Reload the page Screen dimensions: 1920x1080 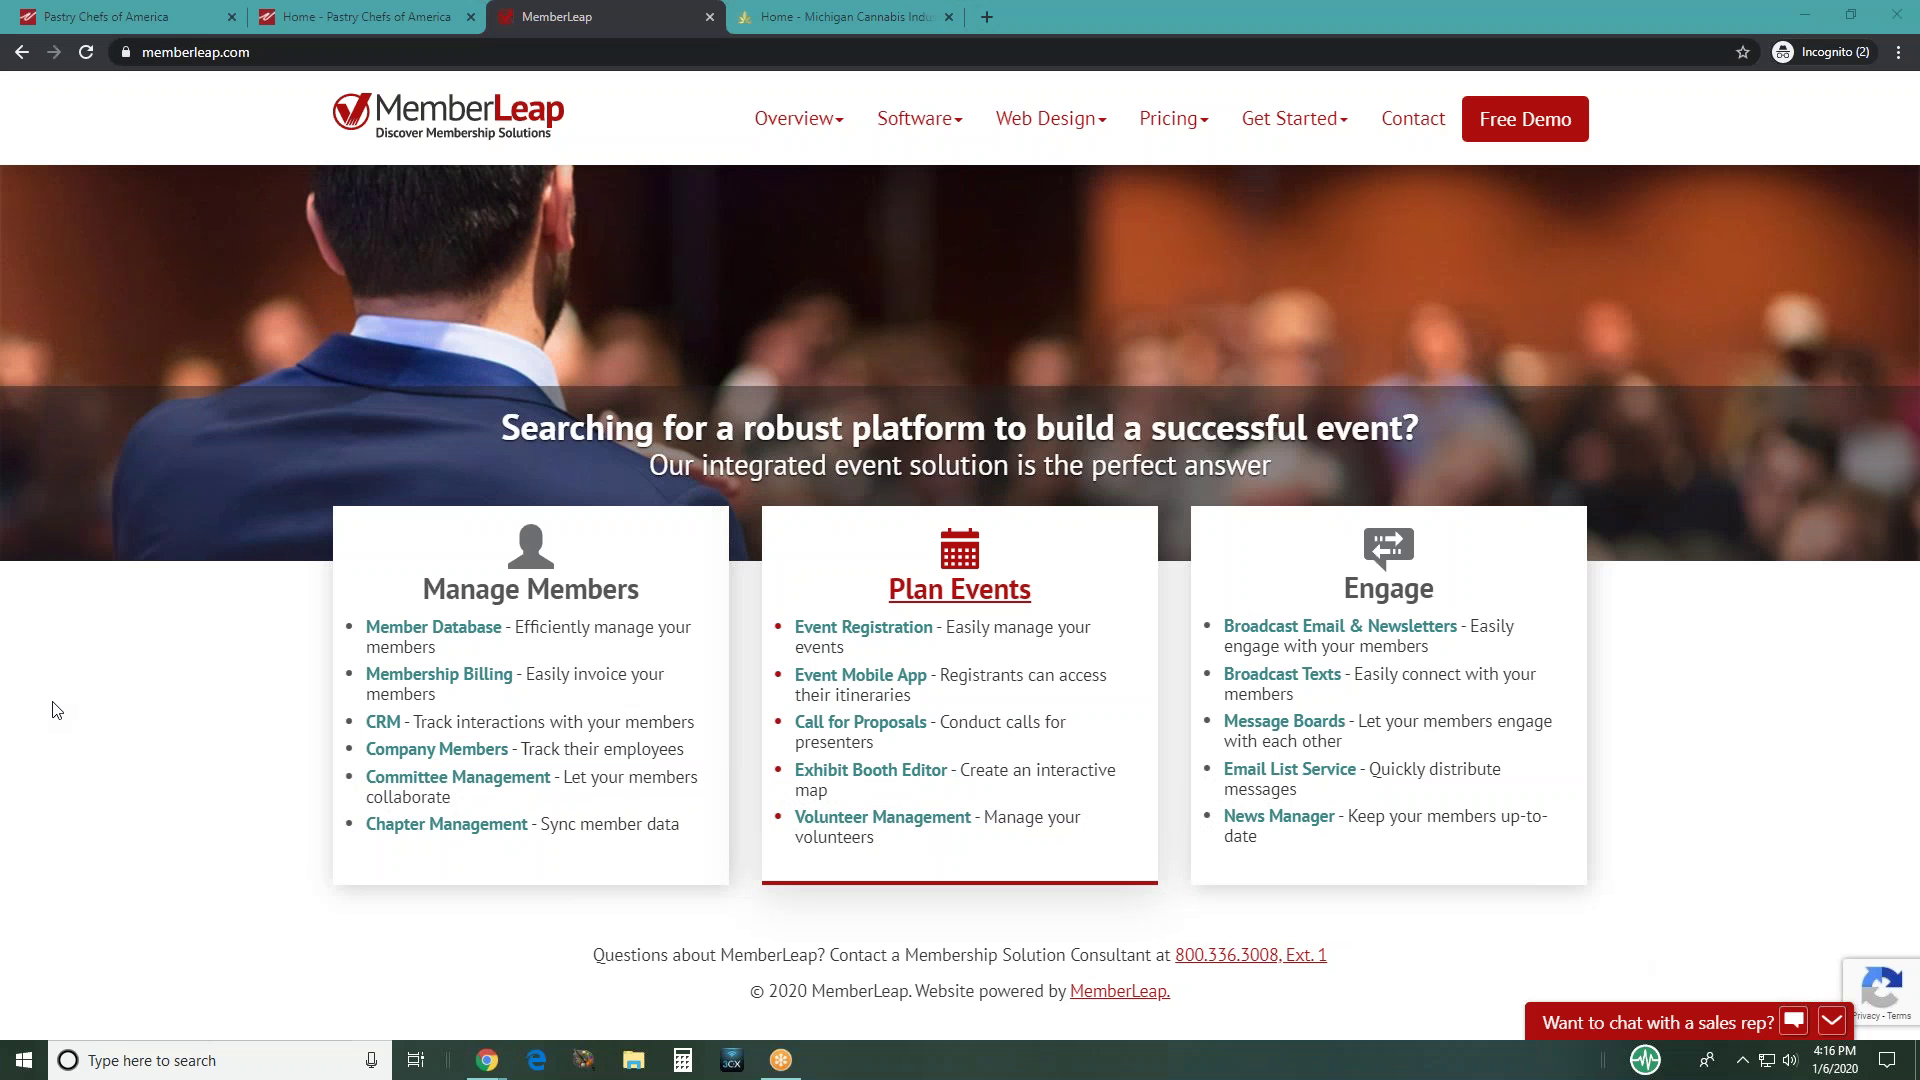[86, 52]
